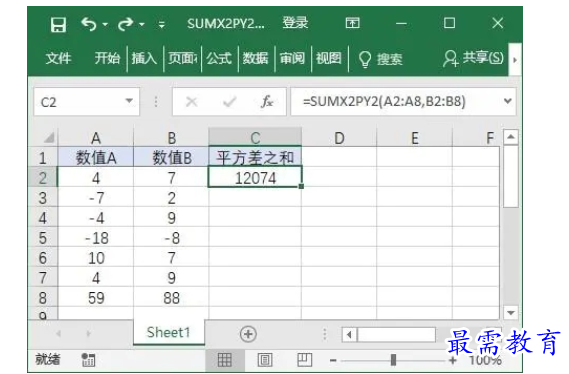Viewport: 569px width, 374px height.
Task: Select cell A8 containing 59
Action: tap(96, 298)
